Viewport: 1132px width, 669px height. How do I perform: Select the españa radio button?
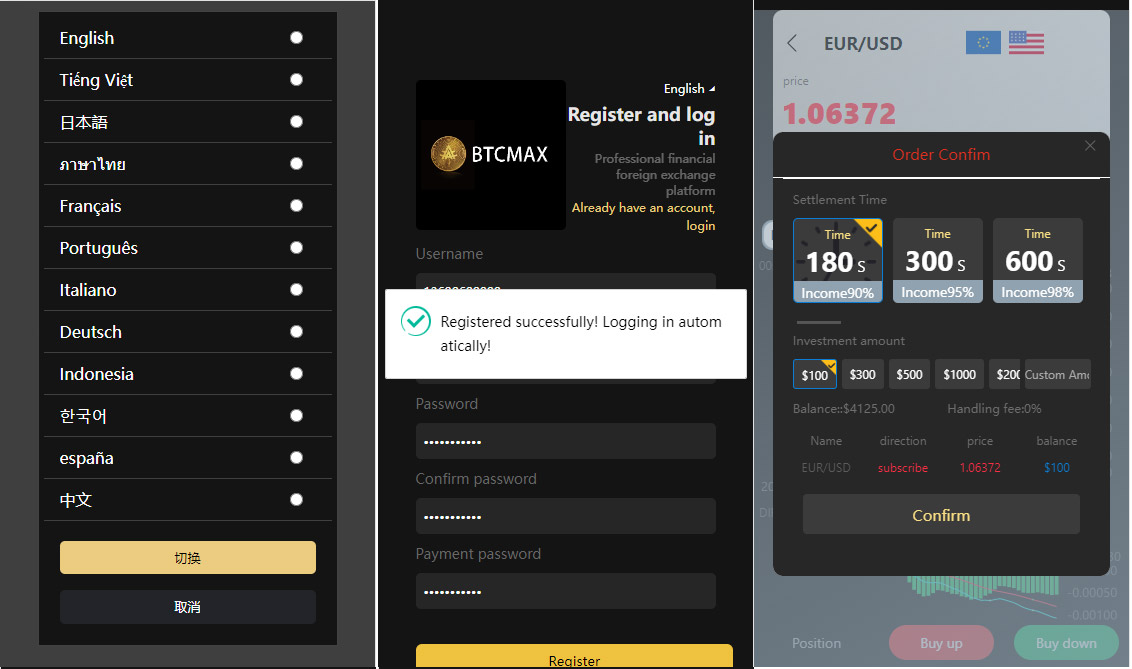296,458
